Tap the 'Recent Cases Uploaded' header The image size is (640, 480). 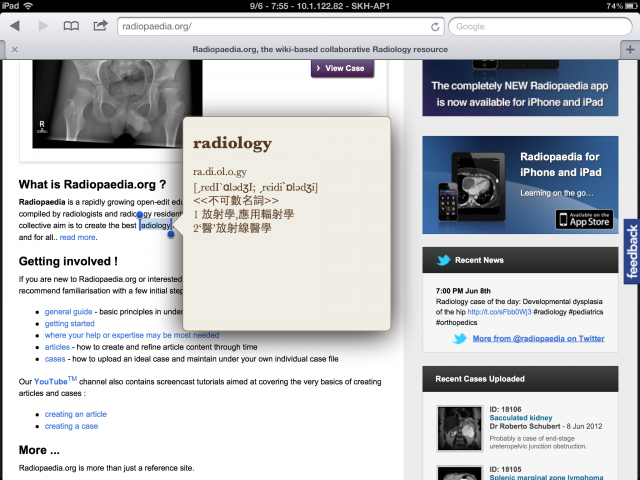(x=520, y=379)
